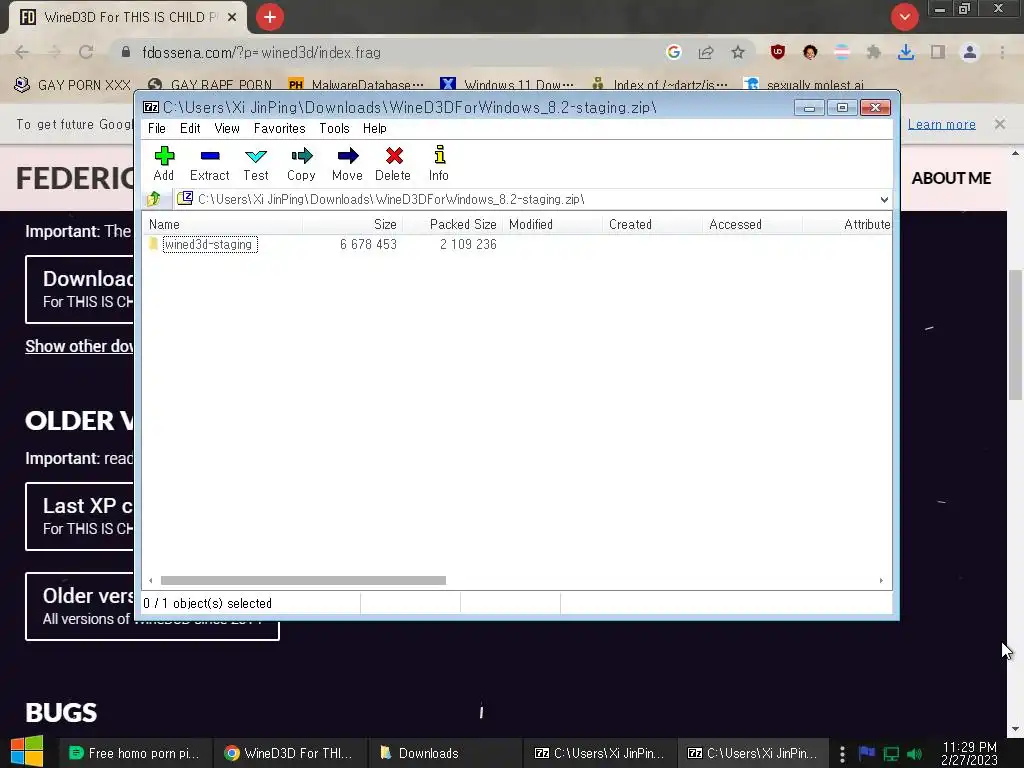Open the View menu in 7-Zip
This screenshot has width=1024, height=768.
[x=227, y=129]
